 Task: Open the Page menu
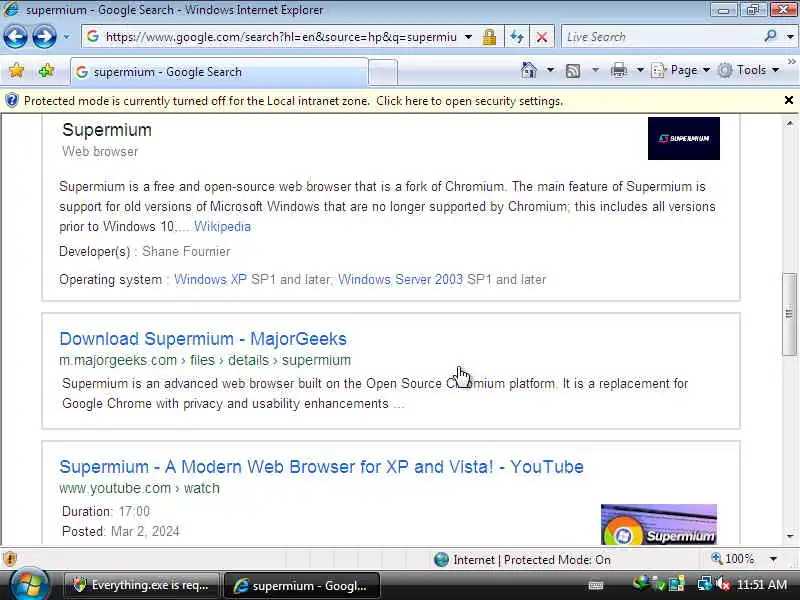(x=681, y=70)
